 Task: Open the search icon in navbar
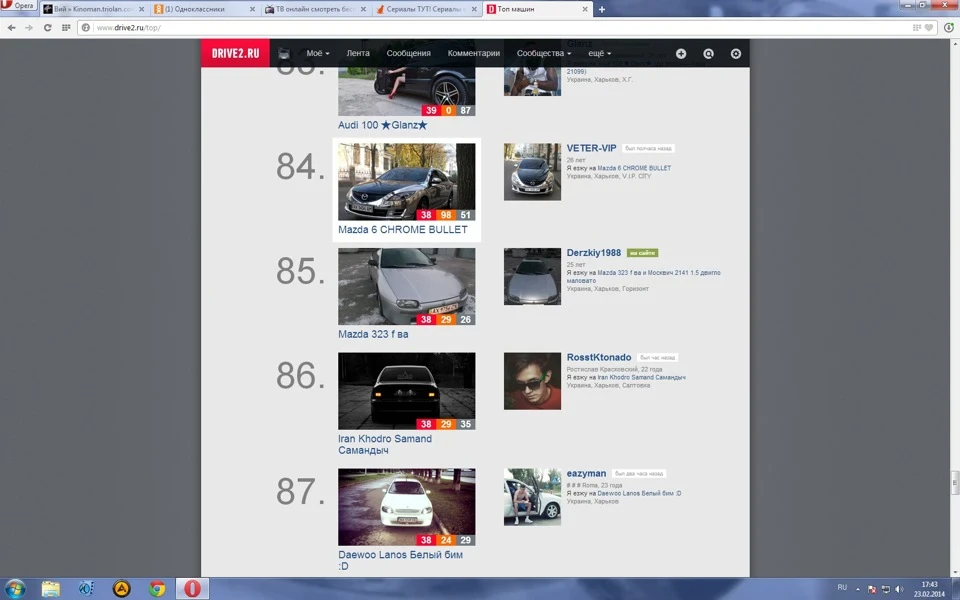pos(708,54)
